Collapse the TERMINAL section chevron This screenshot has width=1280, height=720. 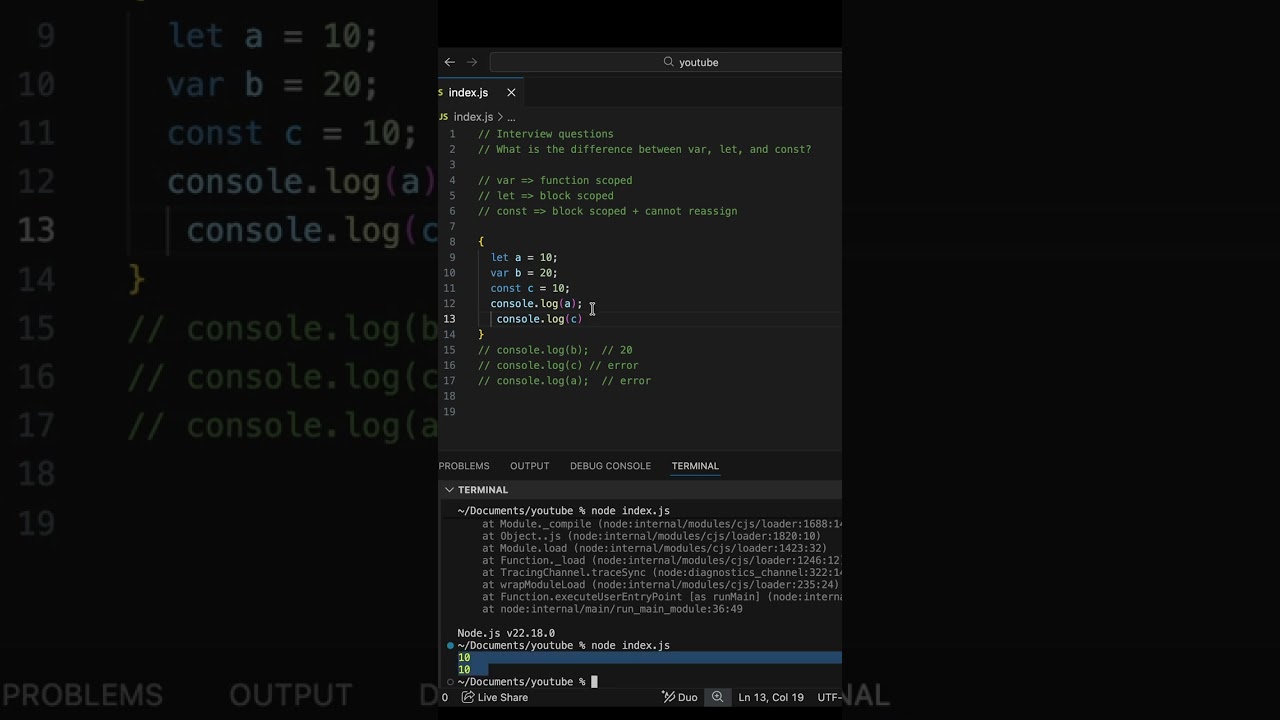[449, 490]
